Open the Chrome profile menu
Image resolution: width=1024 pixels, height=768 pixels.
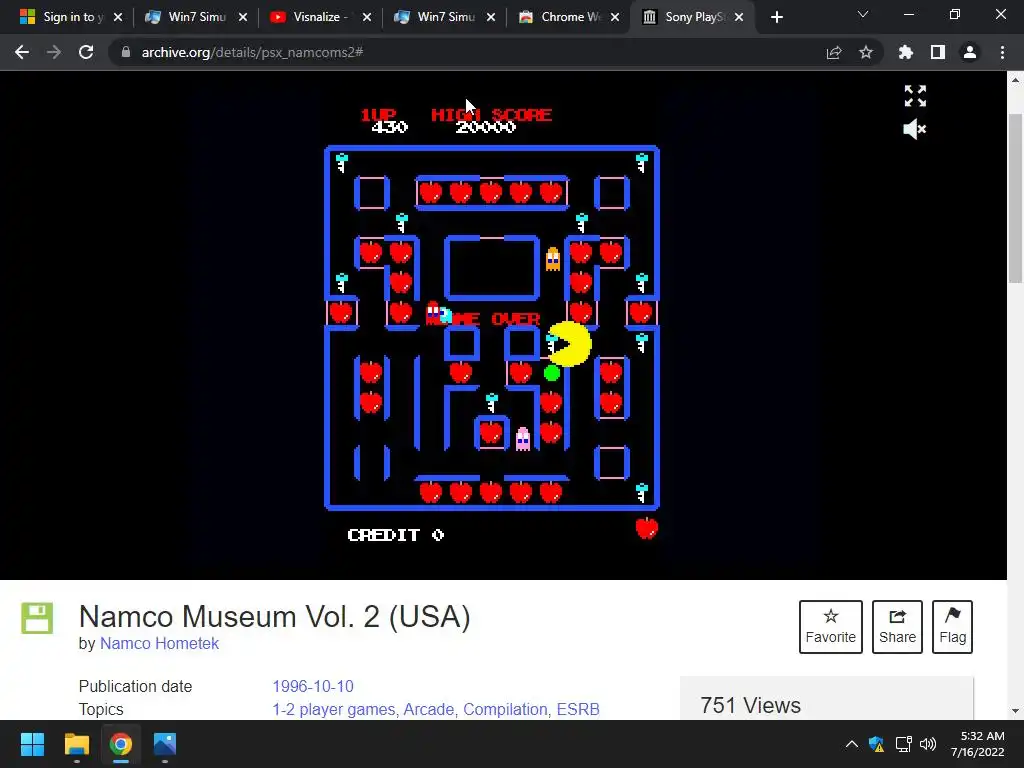coord(969,52)
